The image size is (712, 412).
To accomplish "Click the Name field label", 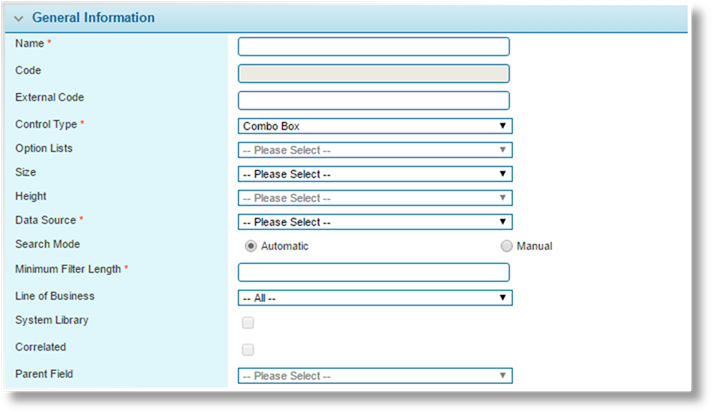I will pos(30,43).
